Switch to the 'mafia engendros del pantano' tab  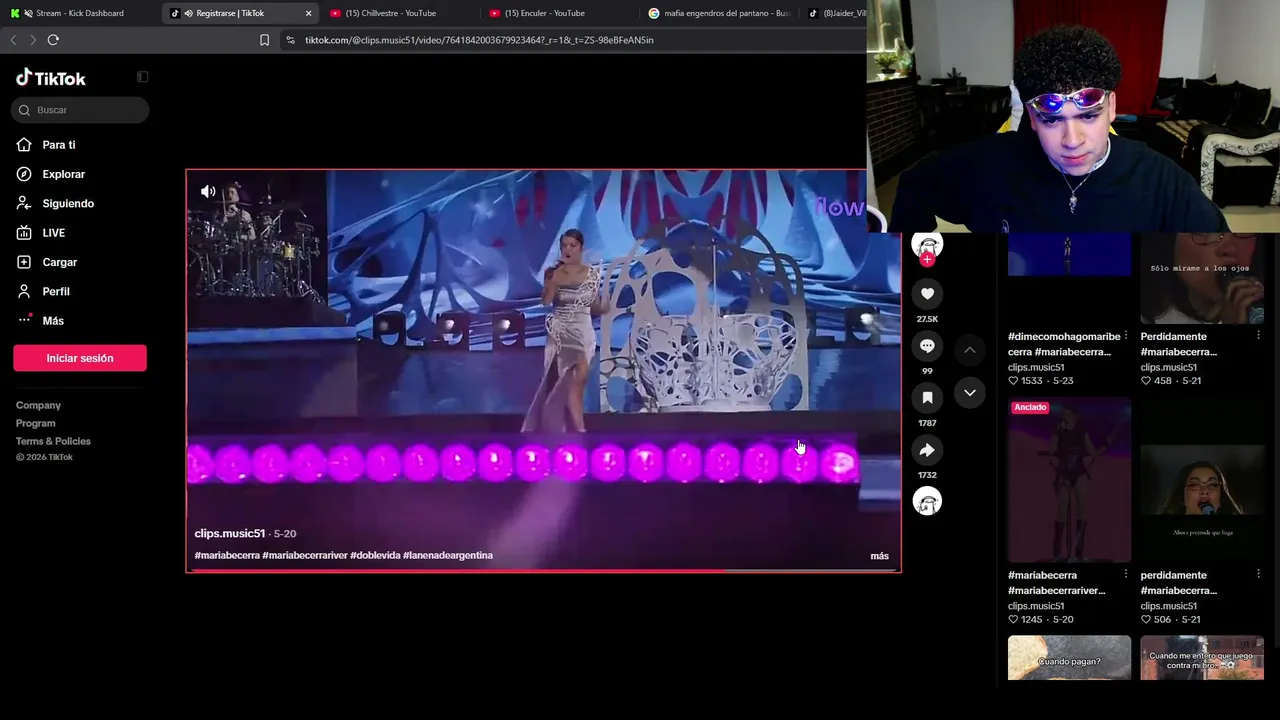(x=719, y=13)
